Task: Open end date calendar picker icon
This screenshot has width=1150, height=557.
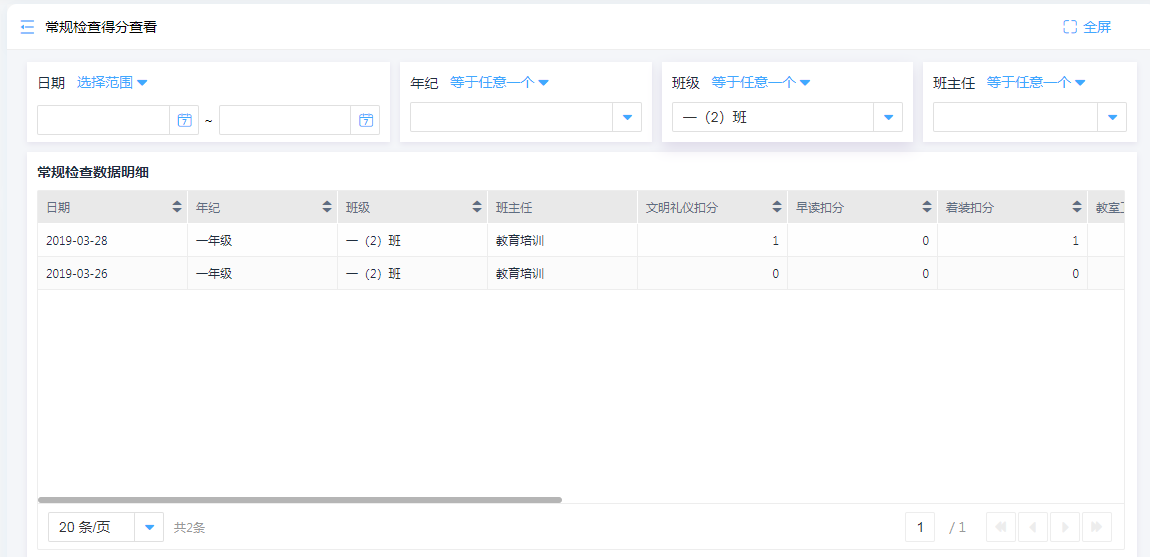Action: pos(366,120)
